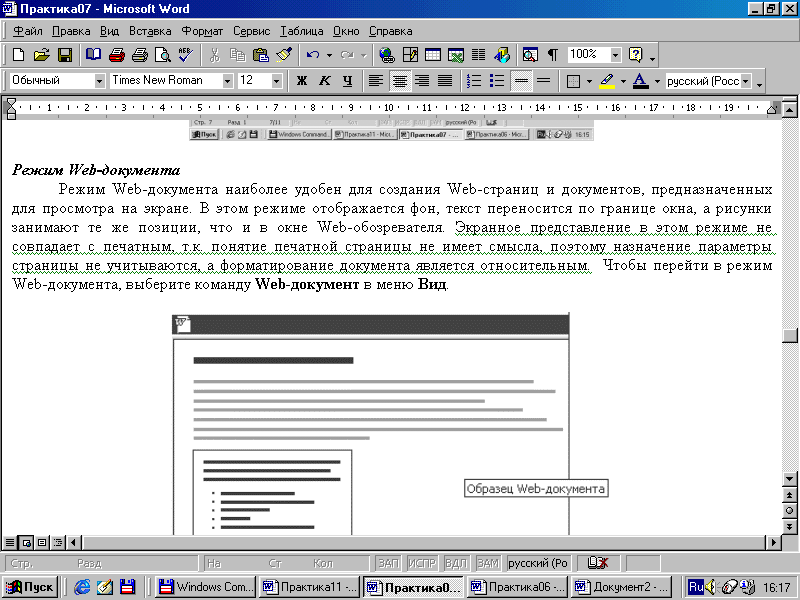Toggle underline formatting (Ч)
800x600 pixels.
[x=347, y=81]
